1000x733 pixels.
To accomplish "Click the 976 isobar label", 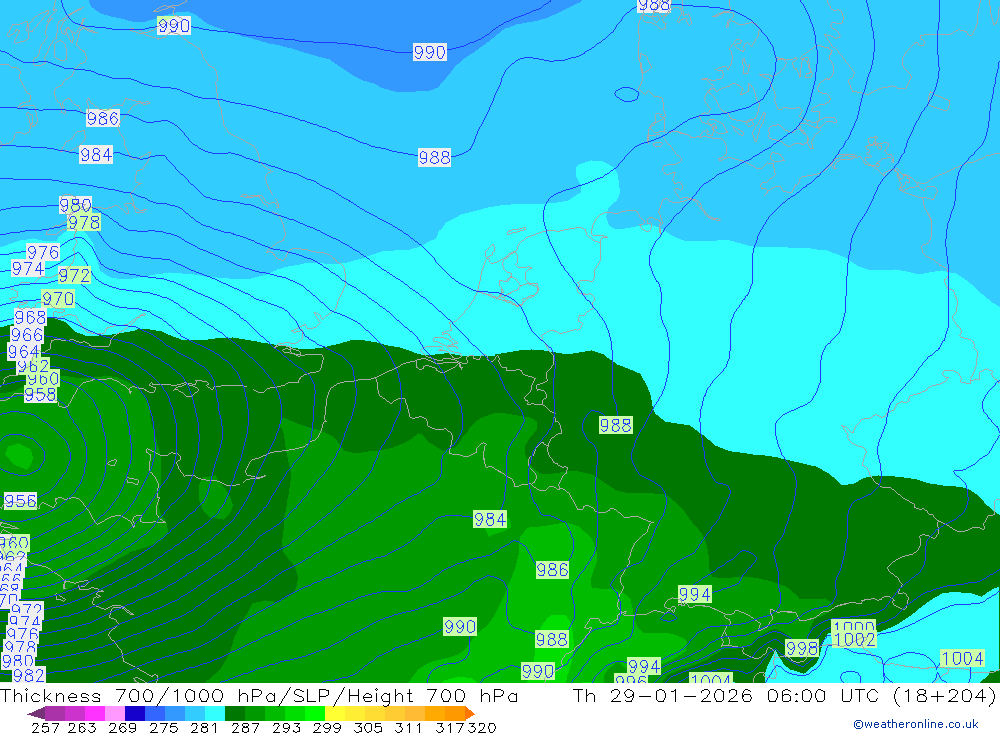I will (43, 252).
